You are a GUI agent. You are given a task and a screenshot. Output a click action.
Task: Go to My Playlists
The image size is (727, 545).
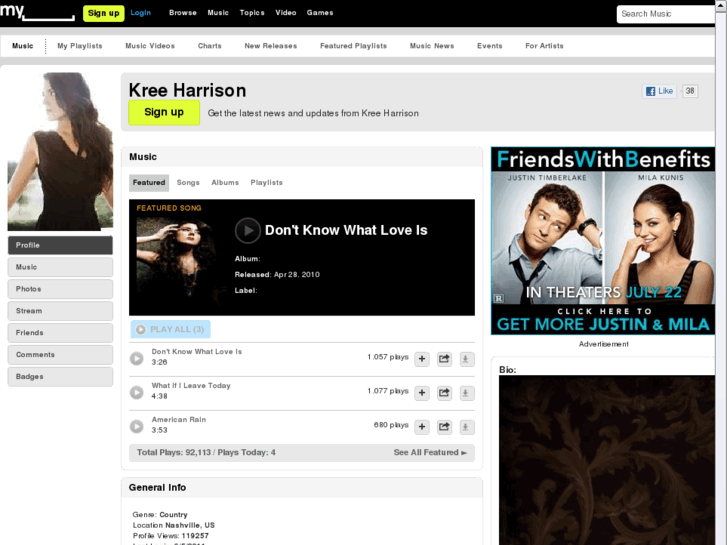(80, 46)
